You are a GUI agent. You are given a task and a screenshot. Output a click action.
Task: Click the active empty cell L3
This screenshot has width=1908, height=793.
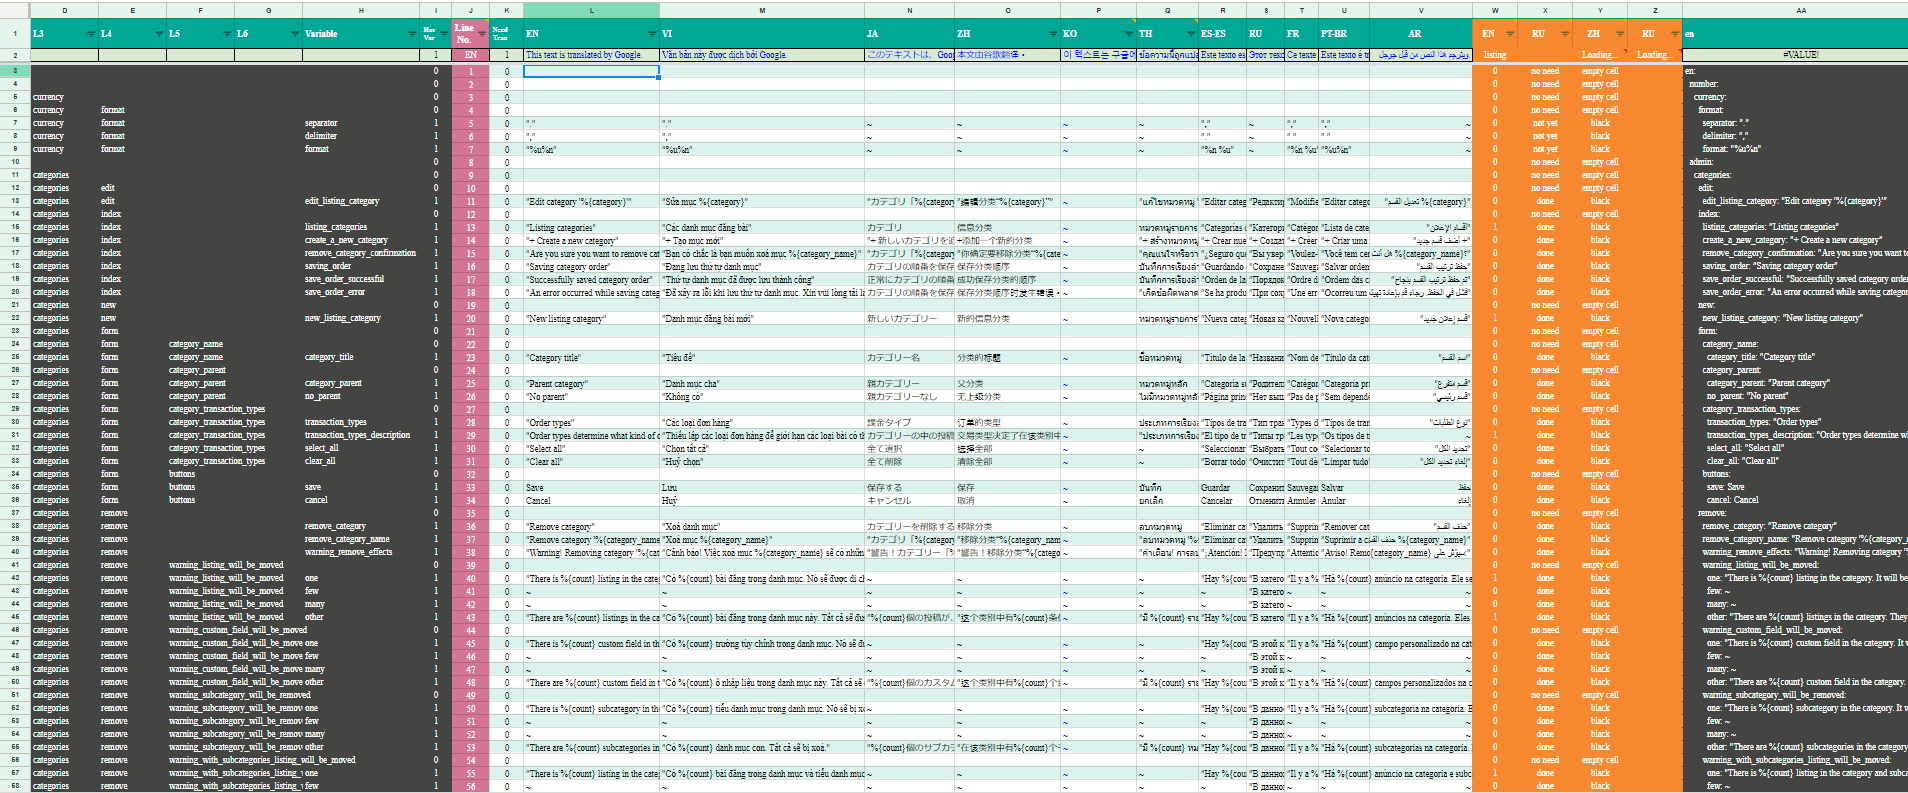(591, 71)
